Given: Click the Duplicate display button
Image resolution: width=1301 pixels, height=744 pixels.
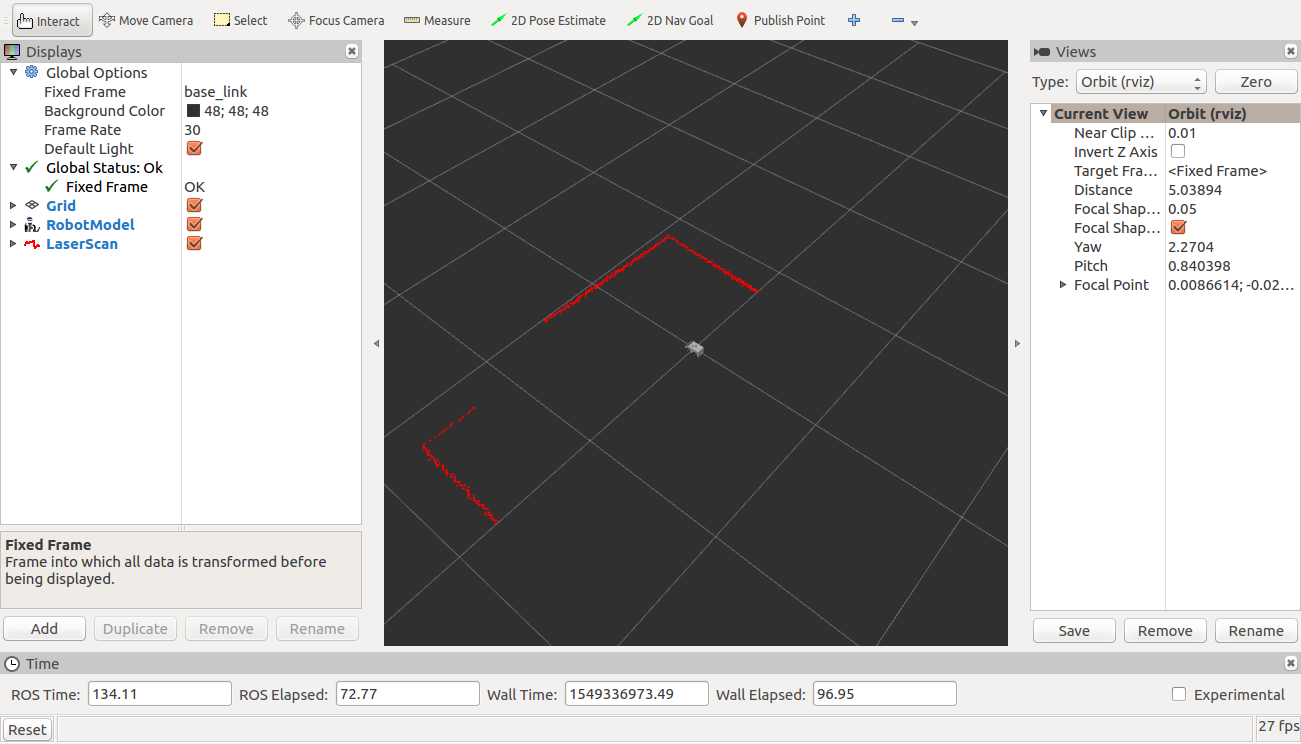Looking at the screenshot, I should tap(135, 629).
